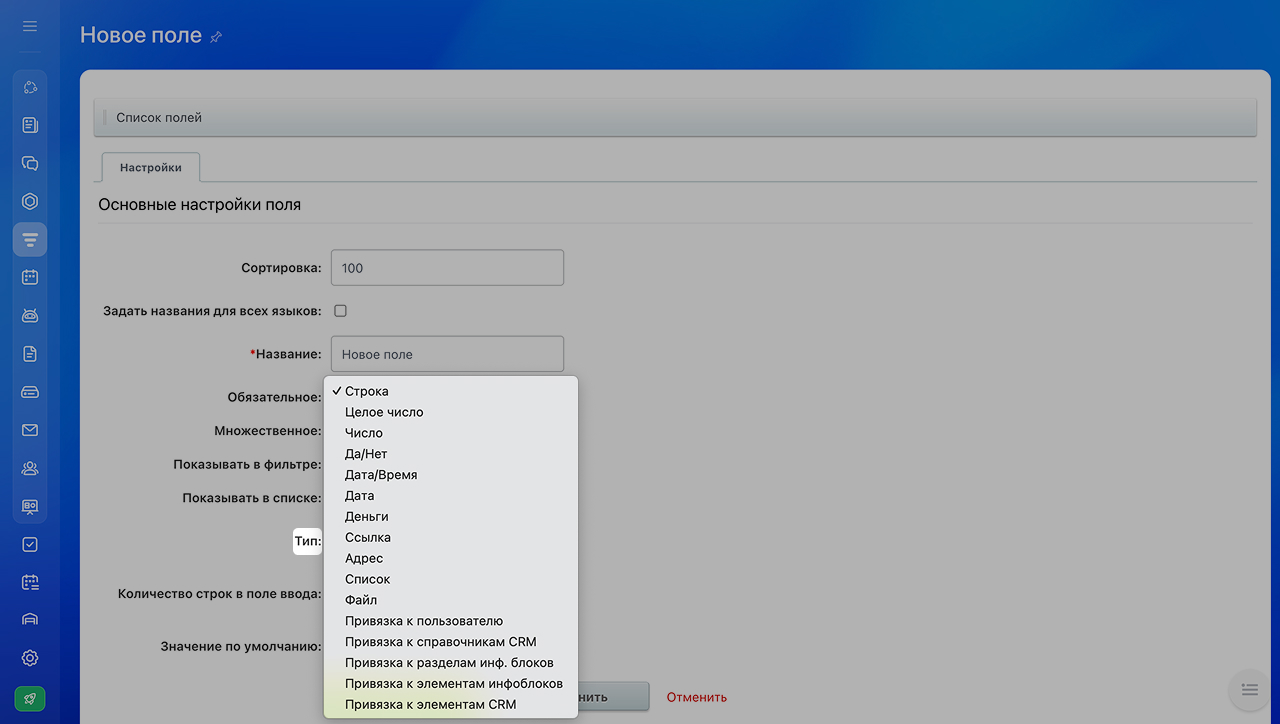Click the CRM funnel icon in the sidebar
The width and height of the screenshot is (1280, 724).
click(30, 240)
